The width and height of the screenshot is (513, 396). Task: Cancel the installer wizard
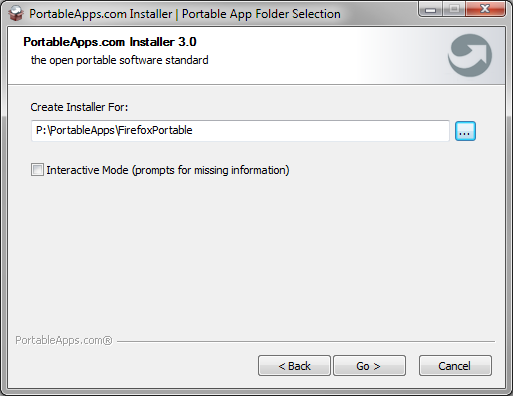pos(455,366)
